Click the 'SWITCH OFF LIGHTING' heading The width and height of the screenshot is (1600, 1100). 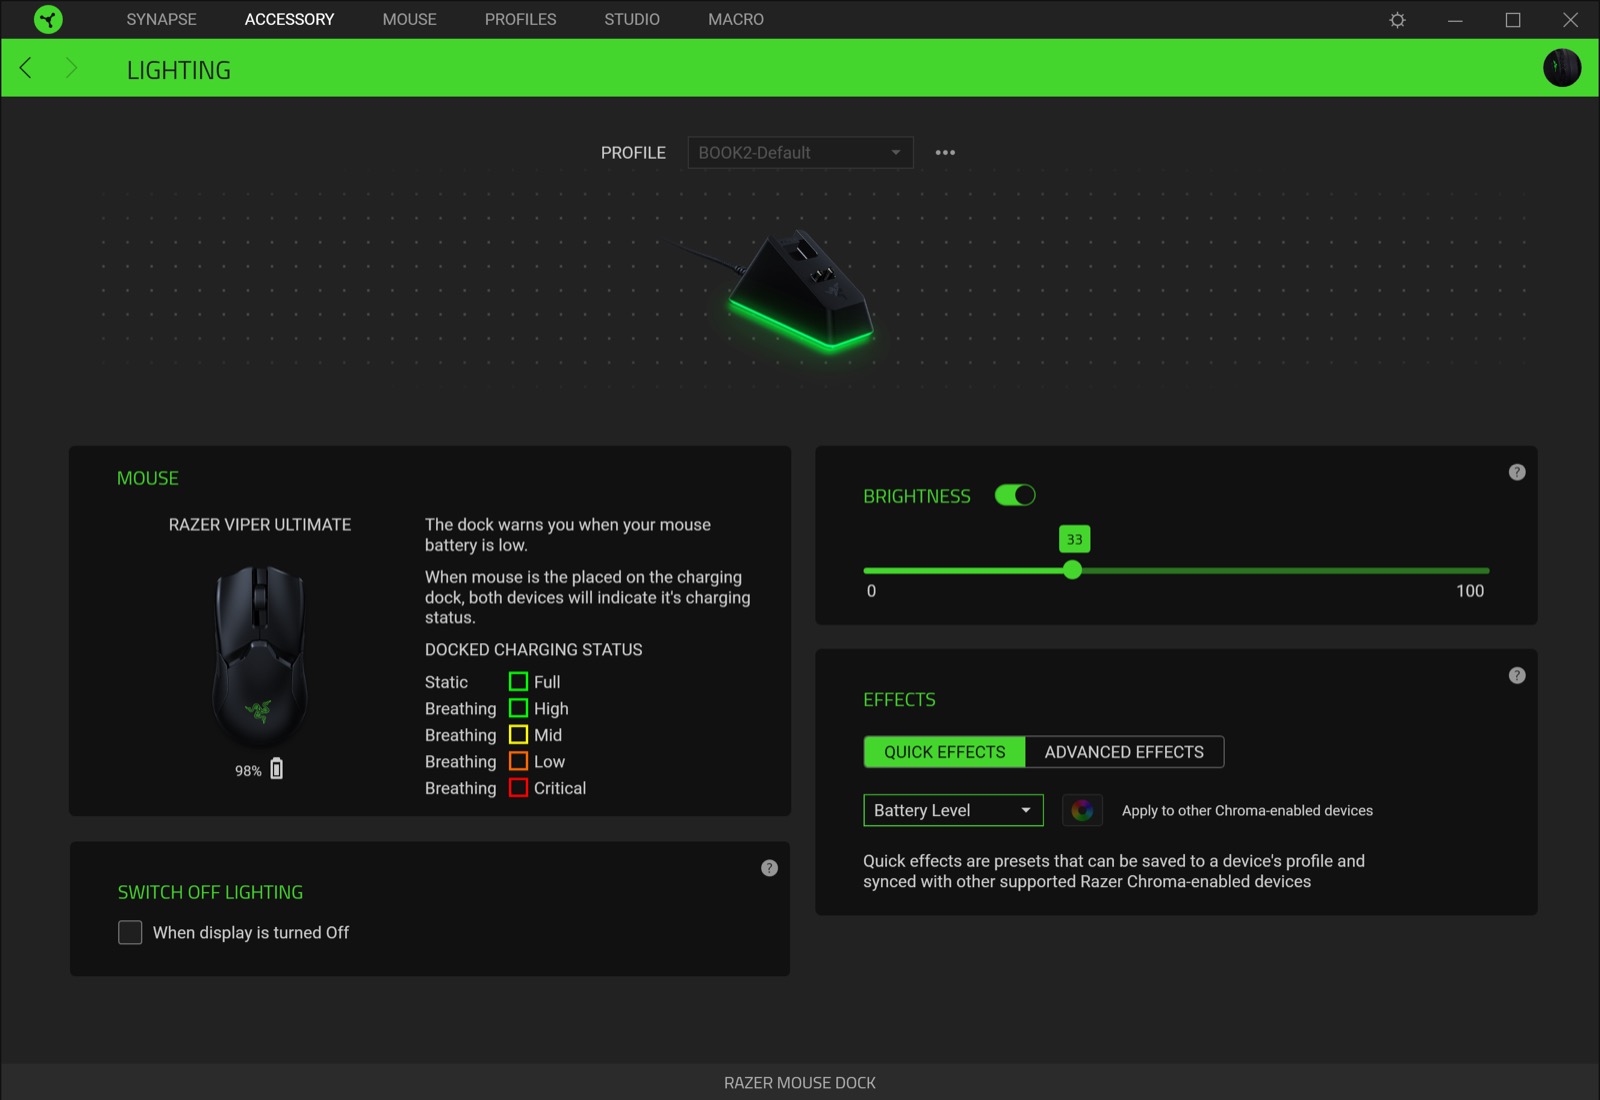(x=210, y=892)
